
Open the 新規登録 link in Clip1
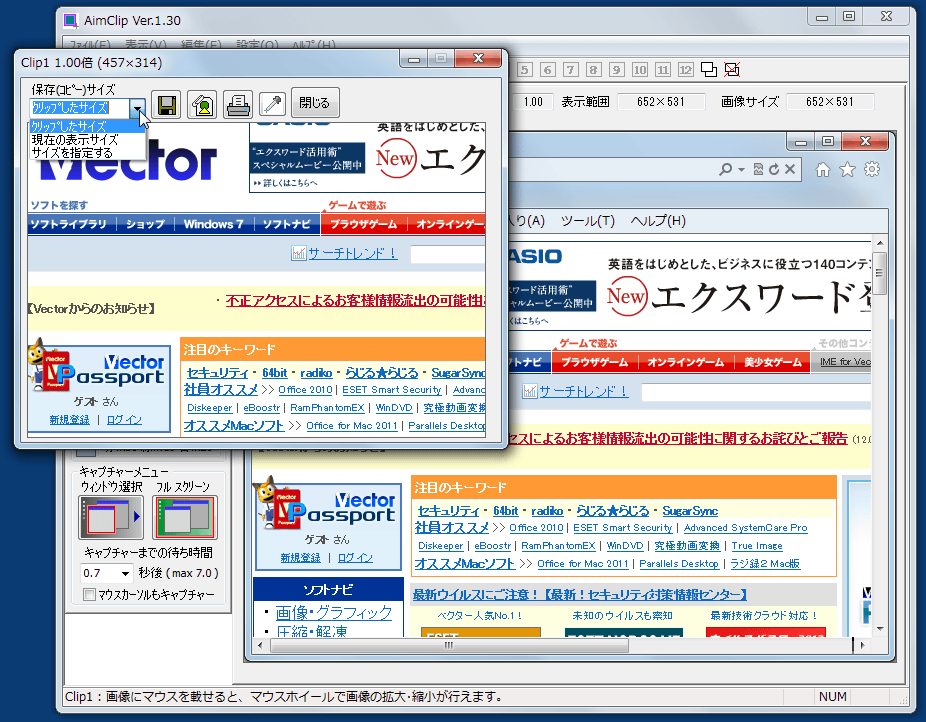coord(70,420)
